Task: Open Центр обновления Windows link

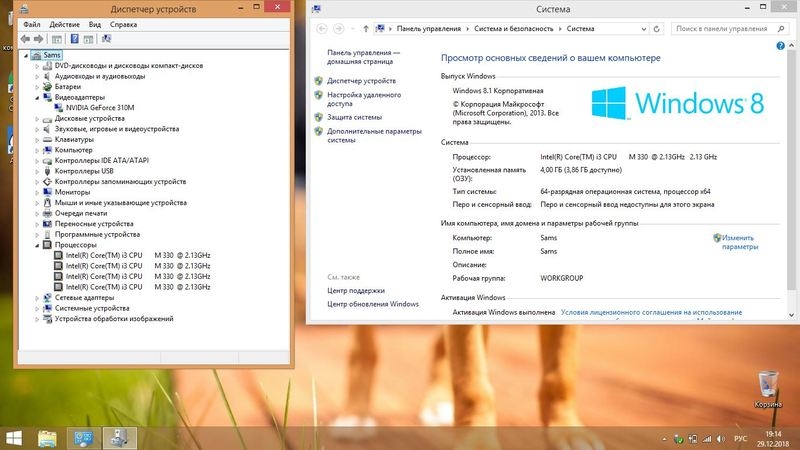Action: click(x=372, y=304)
